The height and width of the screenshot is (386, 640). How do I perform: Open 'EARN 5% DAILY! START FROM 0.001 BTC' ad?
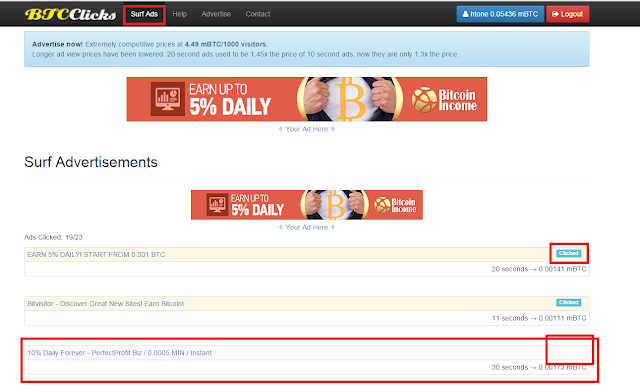coord(96,255)
